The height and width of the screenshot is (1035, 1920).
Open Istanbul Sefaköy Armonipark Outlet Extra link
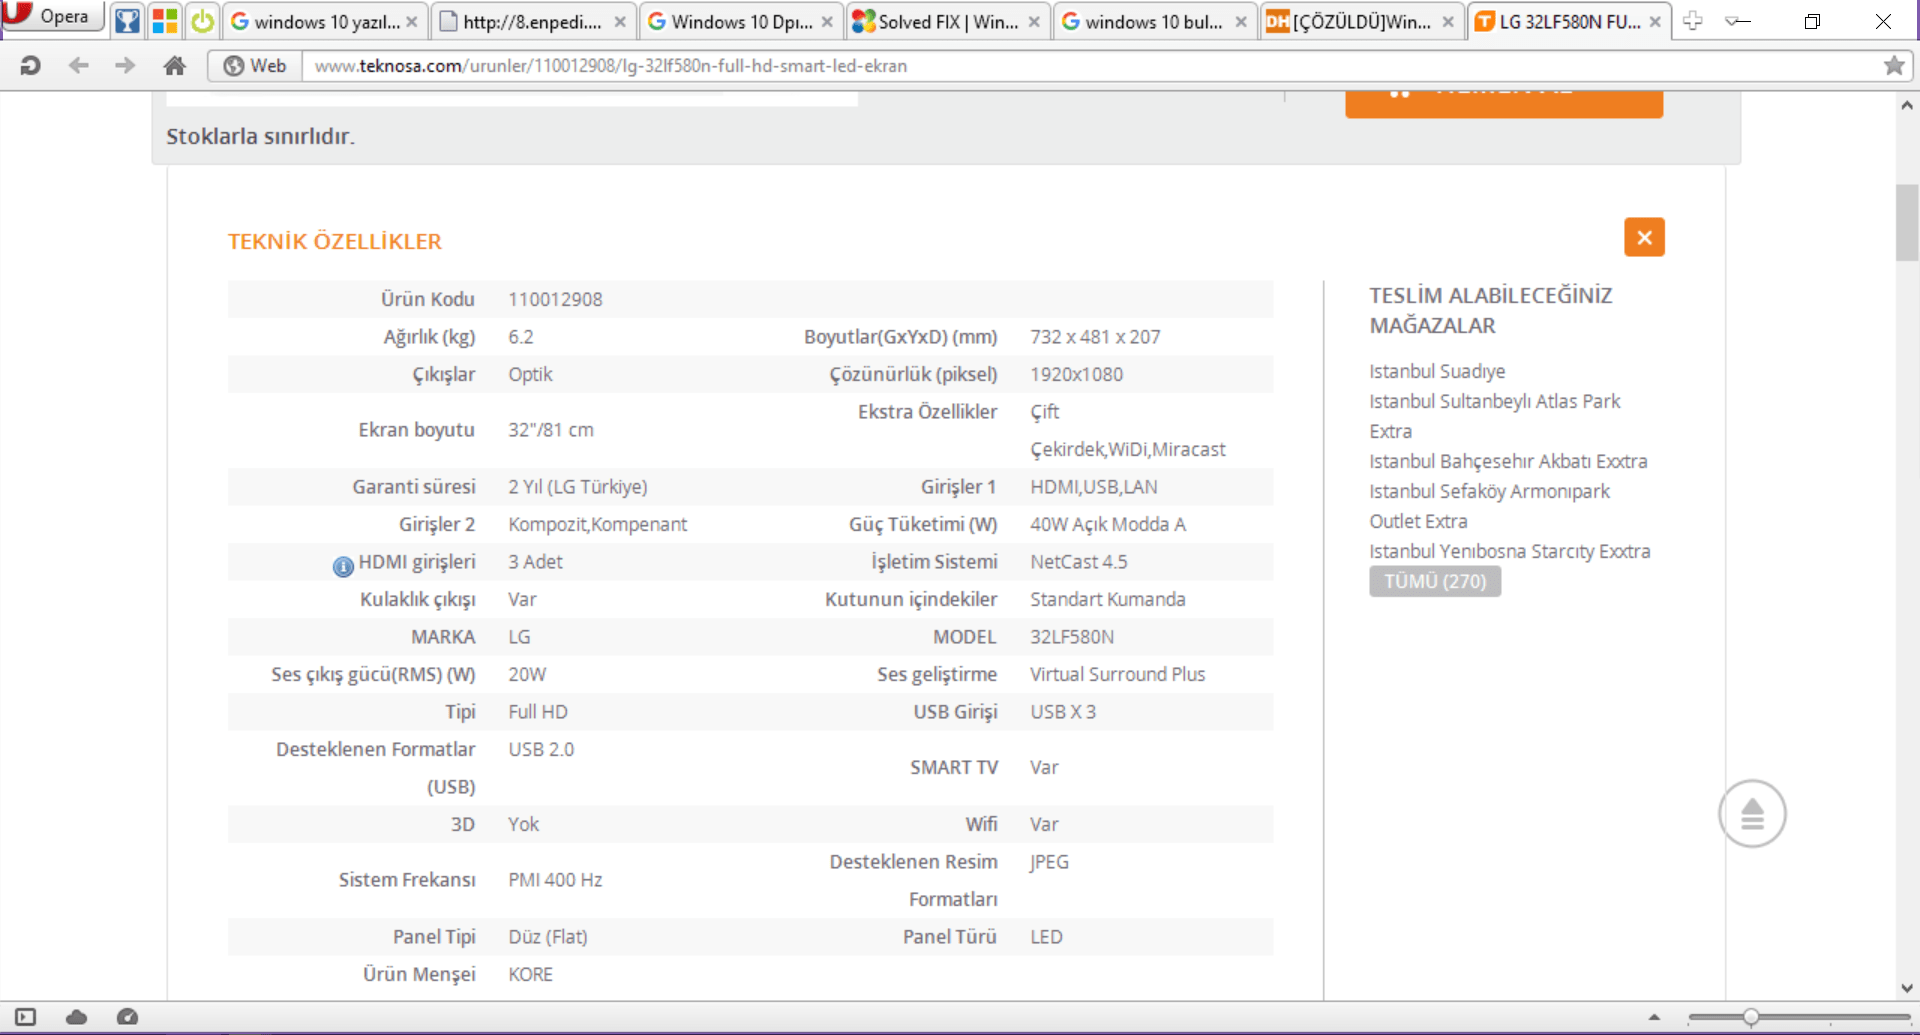1489,506
